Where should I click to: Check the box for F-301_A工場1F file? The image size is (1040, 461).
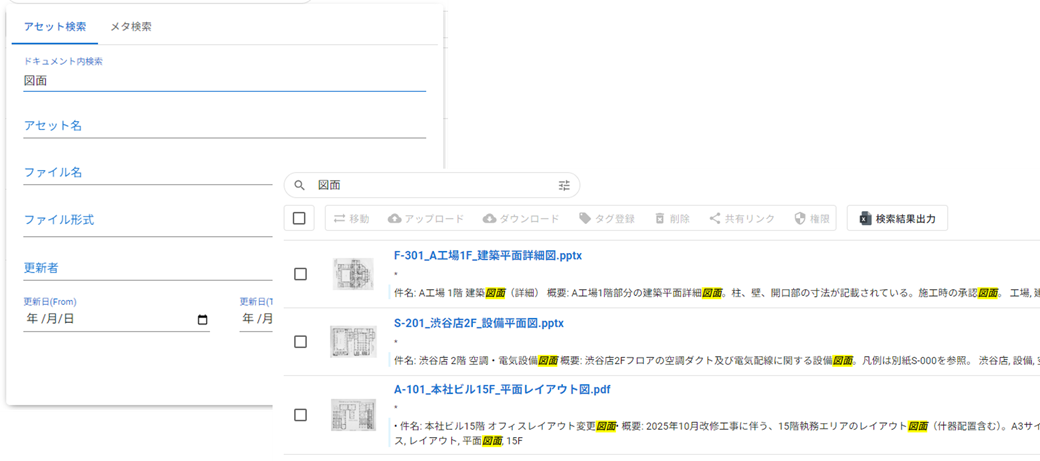tap(300, 274)
